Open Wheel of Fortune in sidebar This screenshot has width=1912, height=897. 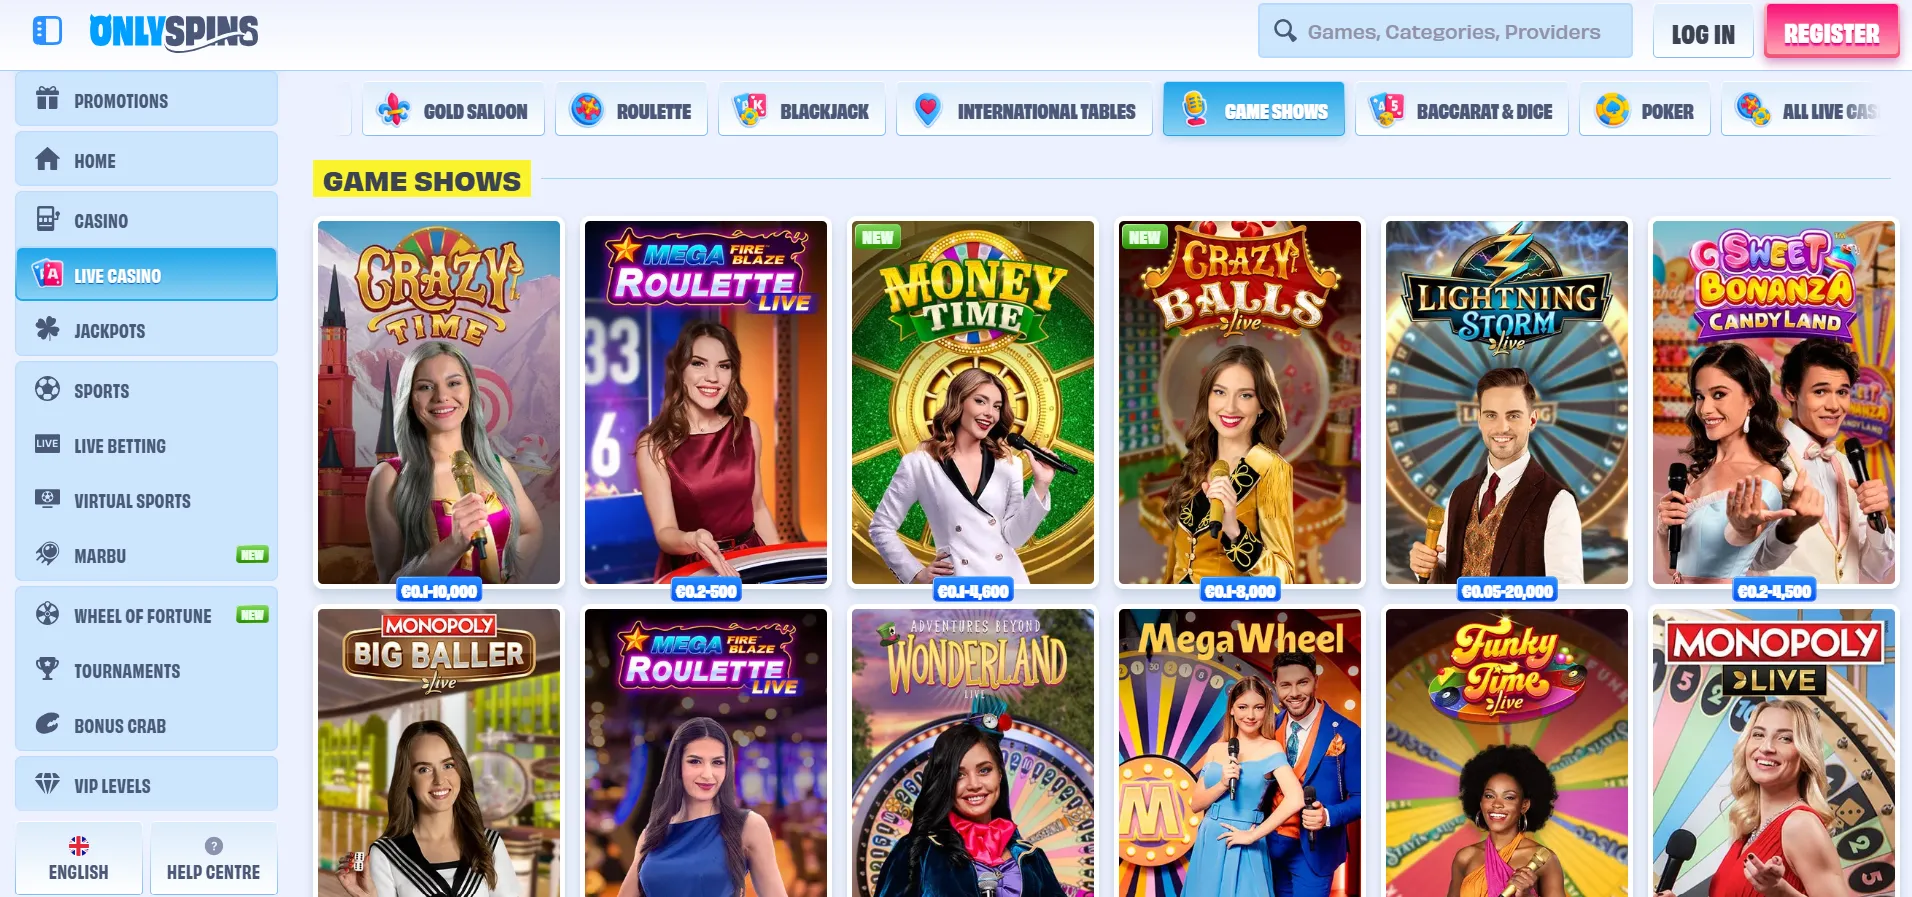pyautogui.click(x=143, y=616)
